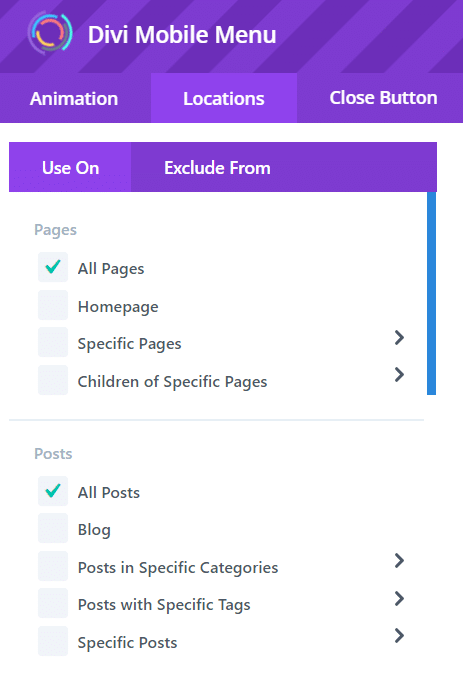Click the Posts section heading
This screenshot has height=680, width=463.
53,454
